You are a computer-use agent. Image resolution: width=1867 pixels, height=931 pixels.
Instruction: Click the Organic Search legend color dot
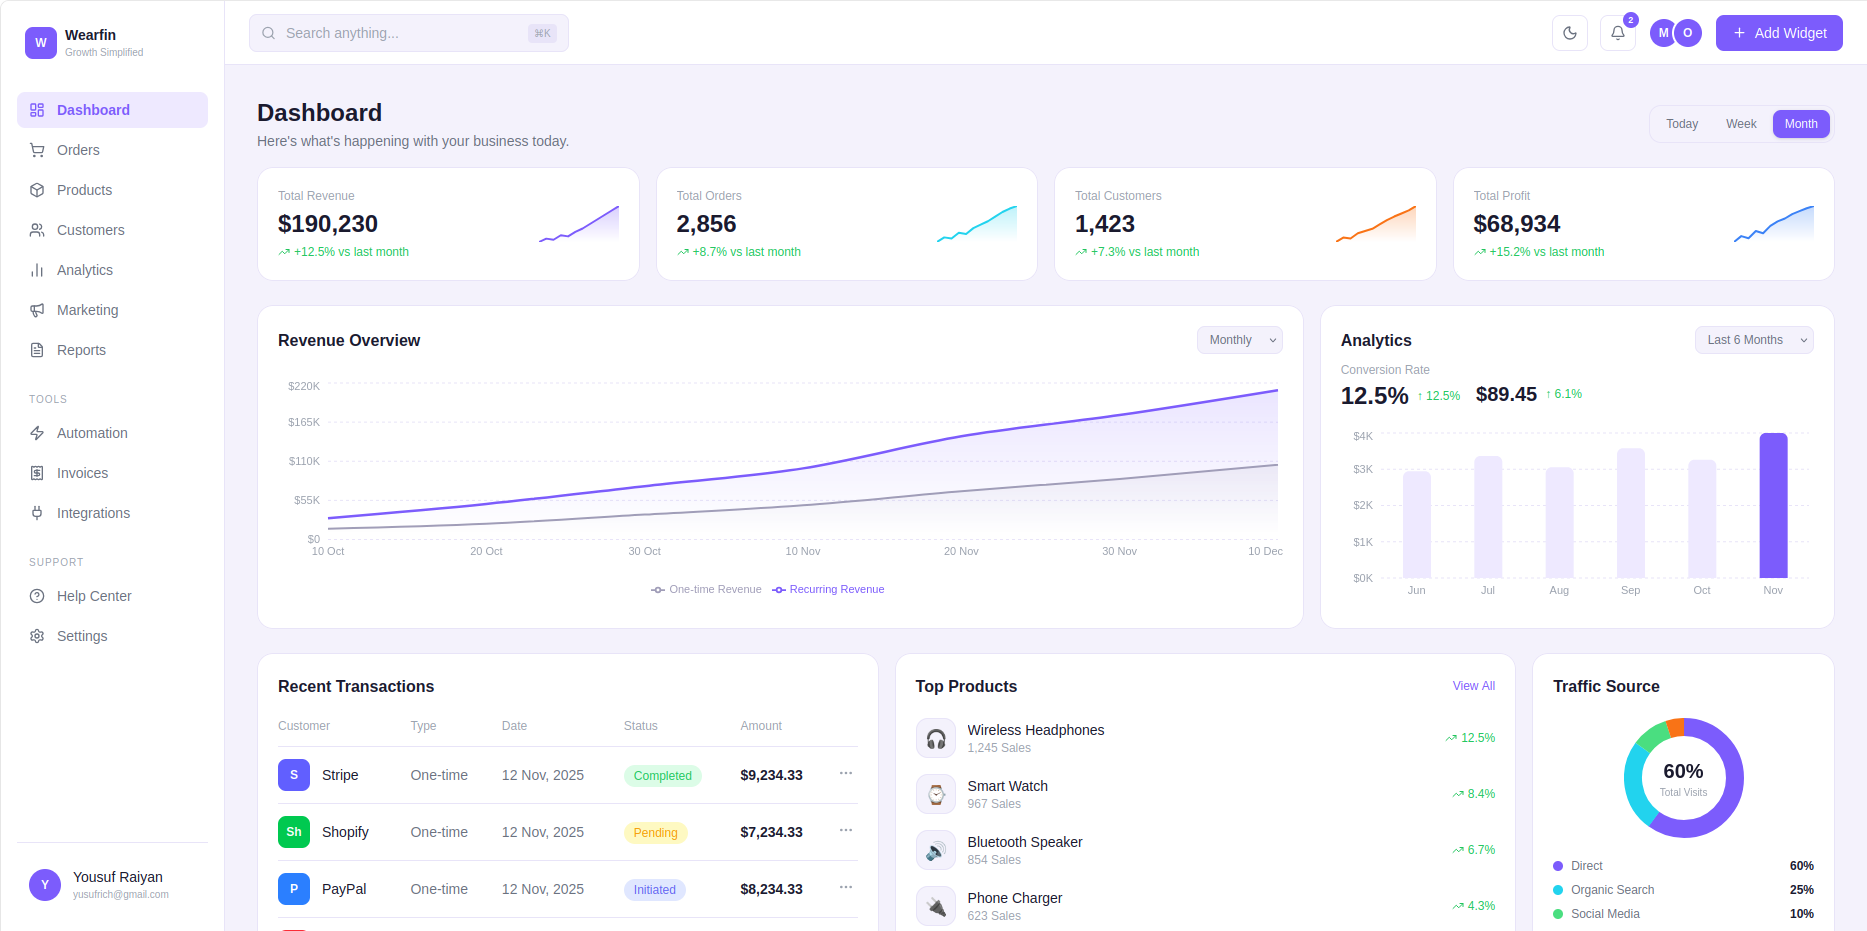(x=1558, y=890)
